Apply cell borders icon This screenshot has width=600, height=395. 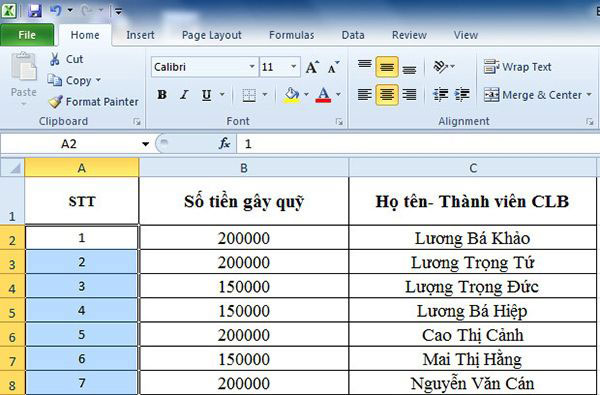pyautogui.click(x=249, y=95)
